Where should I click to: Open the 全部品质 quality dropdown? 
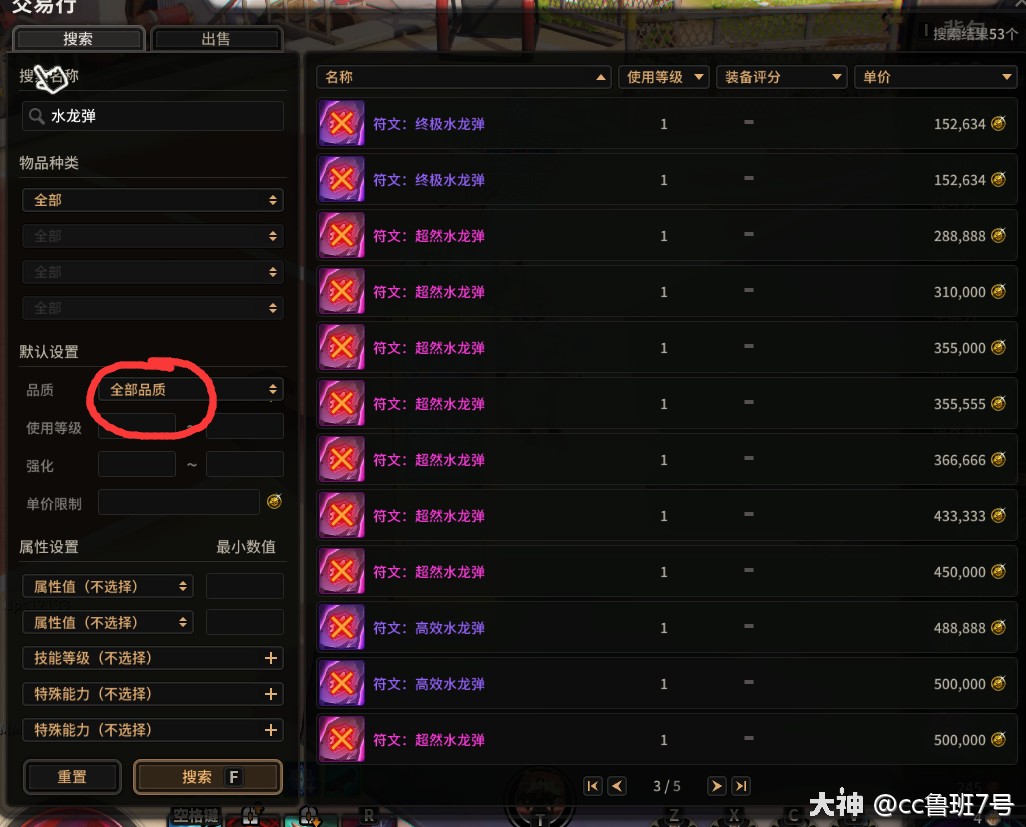[190, 390]
